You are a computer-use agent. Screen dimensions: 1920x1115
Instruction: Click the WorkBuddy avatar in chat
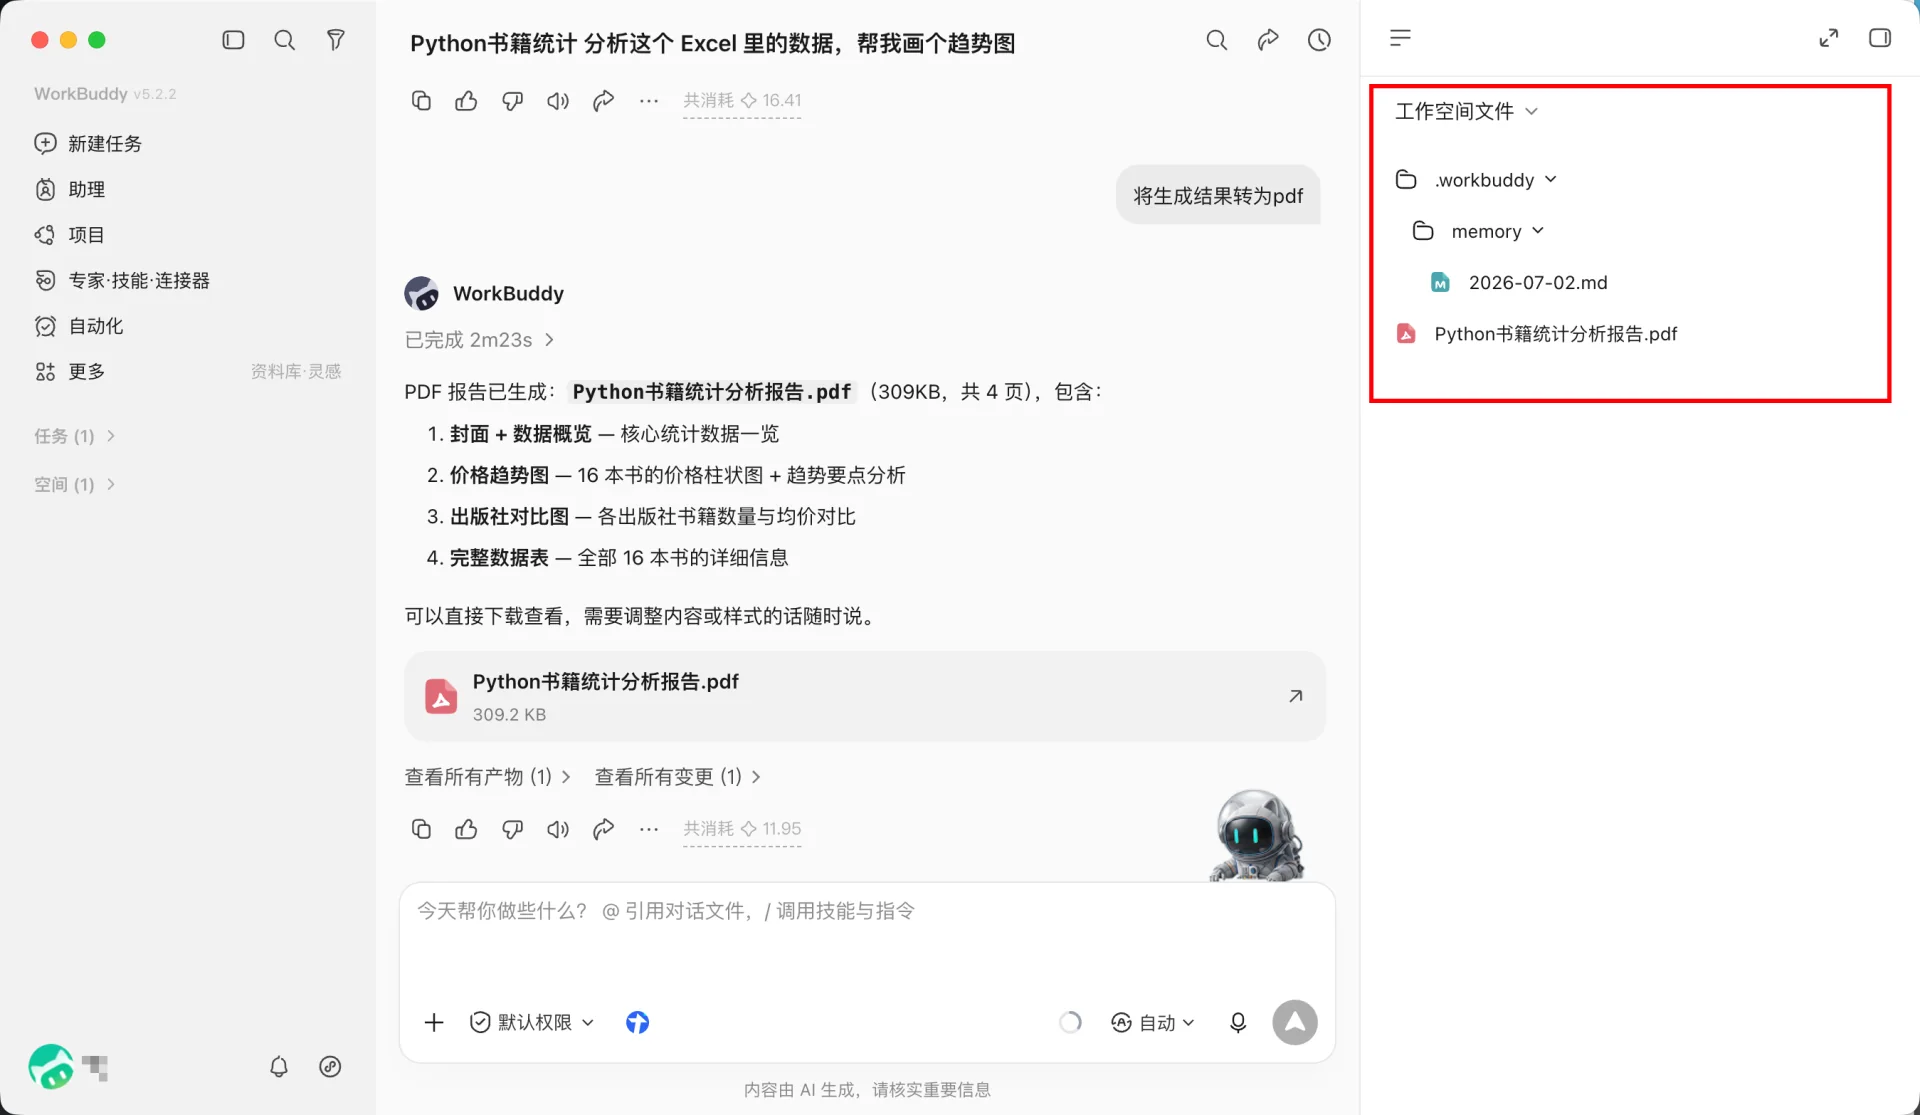point(422,293)
